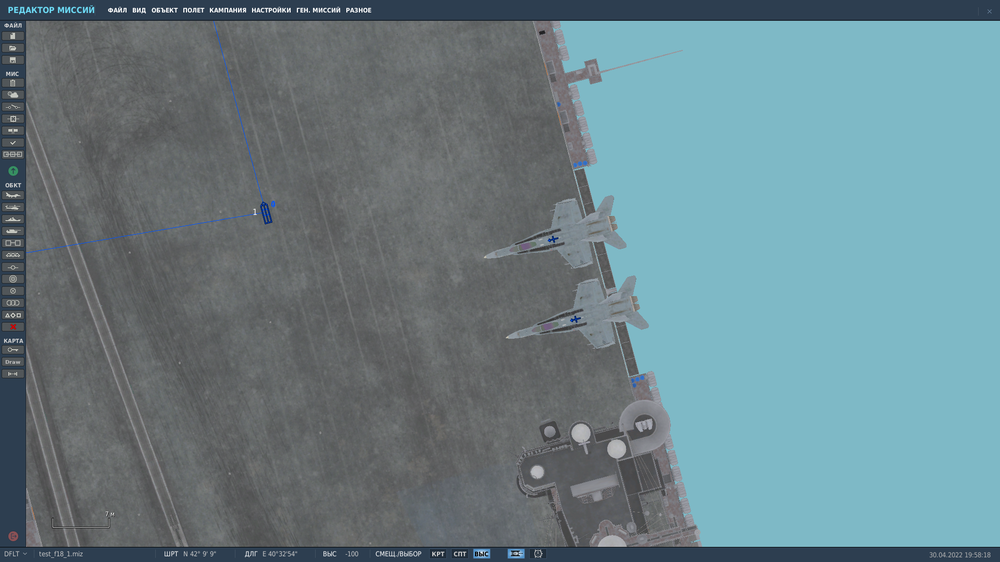Select the navigation point tool icon
The height and width of the screenshot is (562, 1000).
13,267
